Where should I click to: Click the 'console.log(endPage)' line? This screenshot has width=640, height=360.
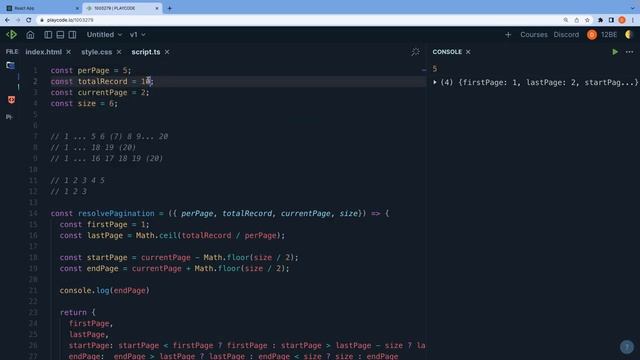tap(104, 291)
